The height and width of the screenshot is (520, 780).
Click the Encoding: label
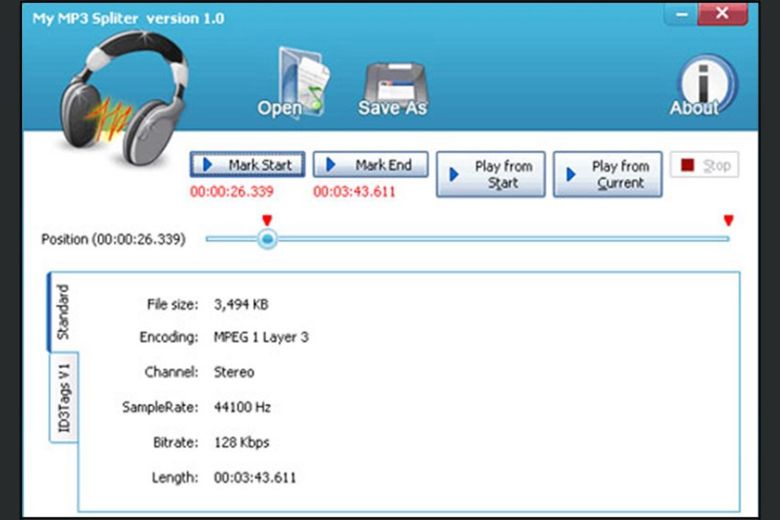169,337
